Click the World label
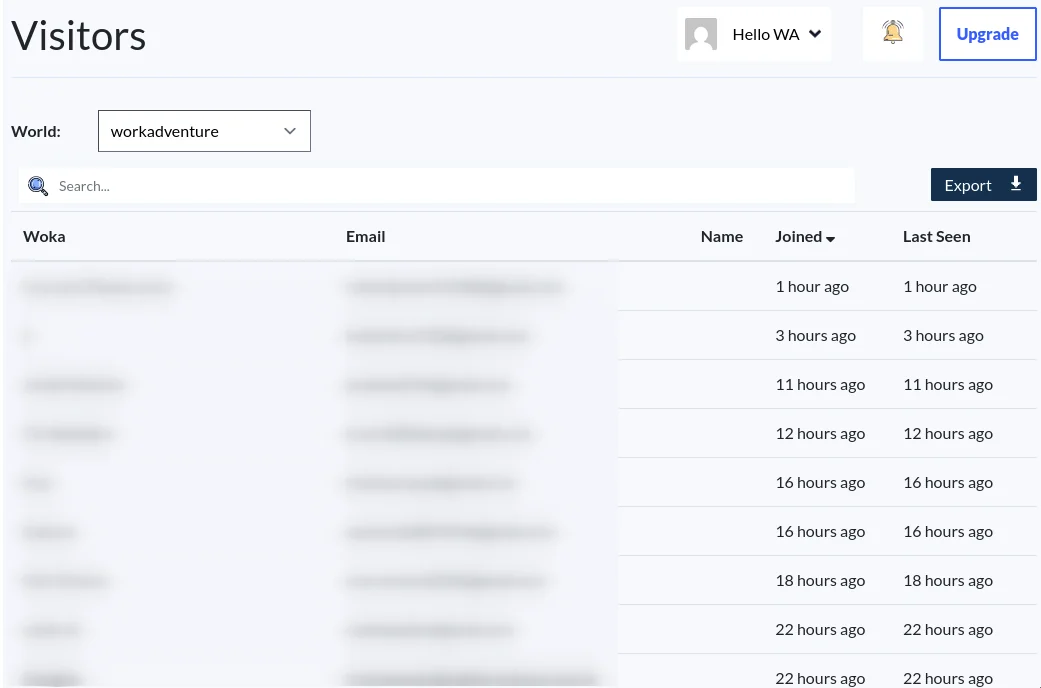 point(36,131)
